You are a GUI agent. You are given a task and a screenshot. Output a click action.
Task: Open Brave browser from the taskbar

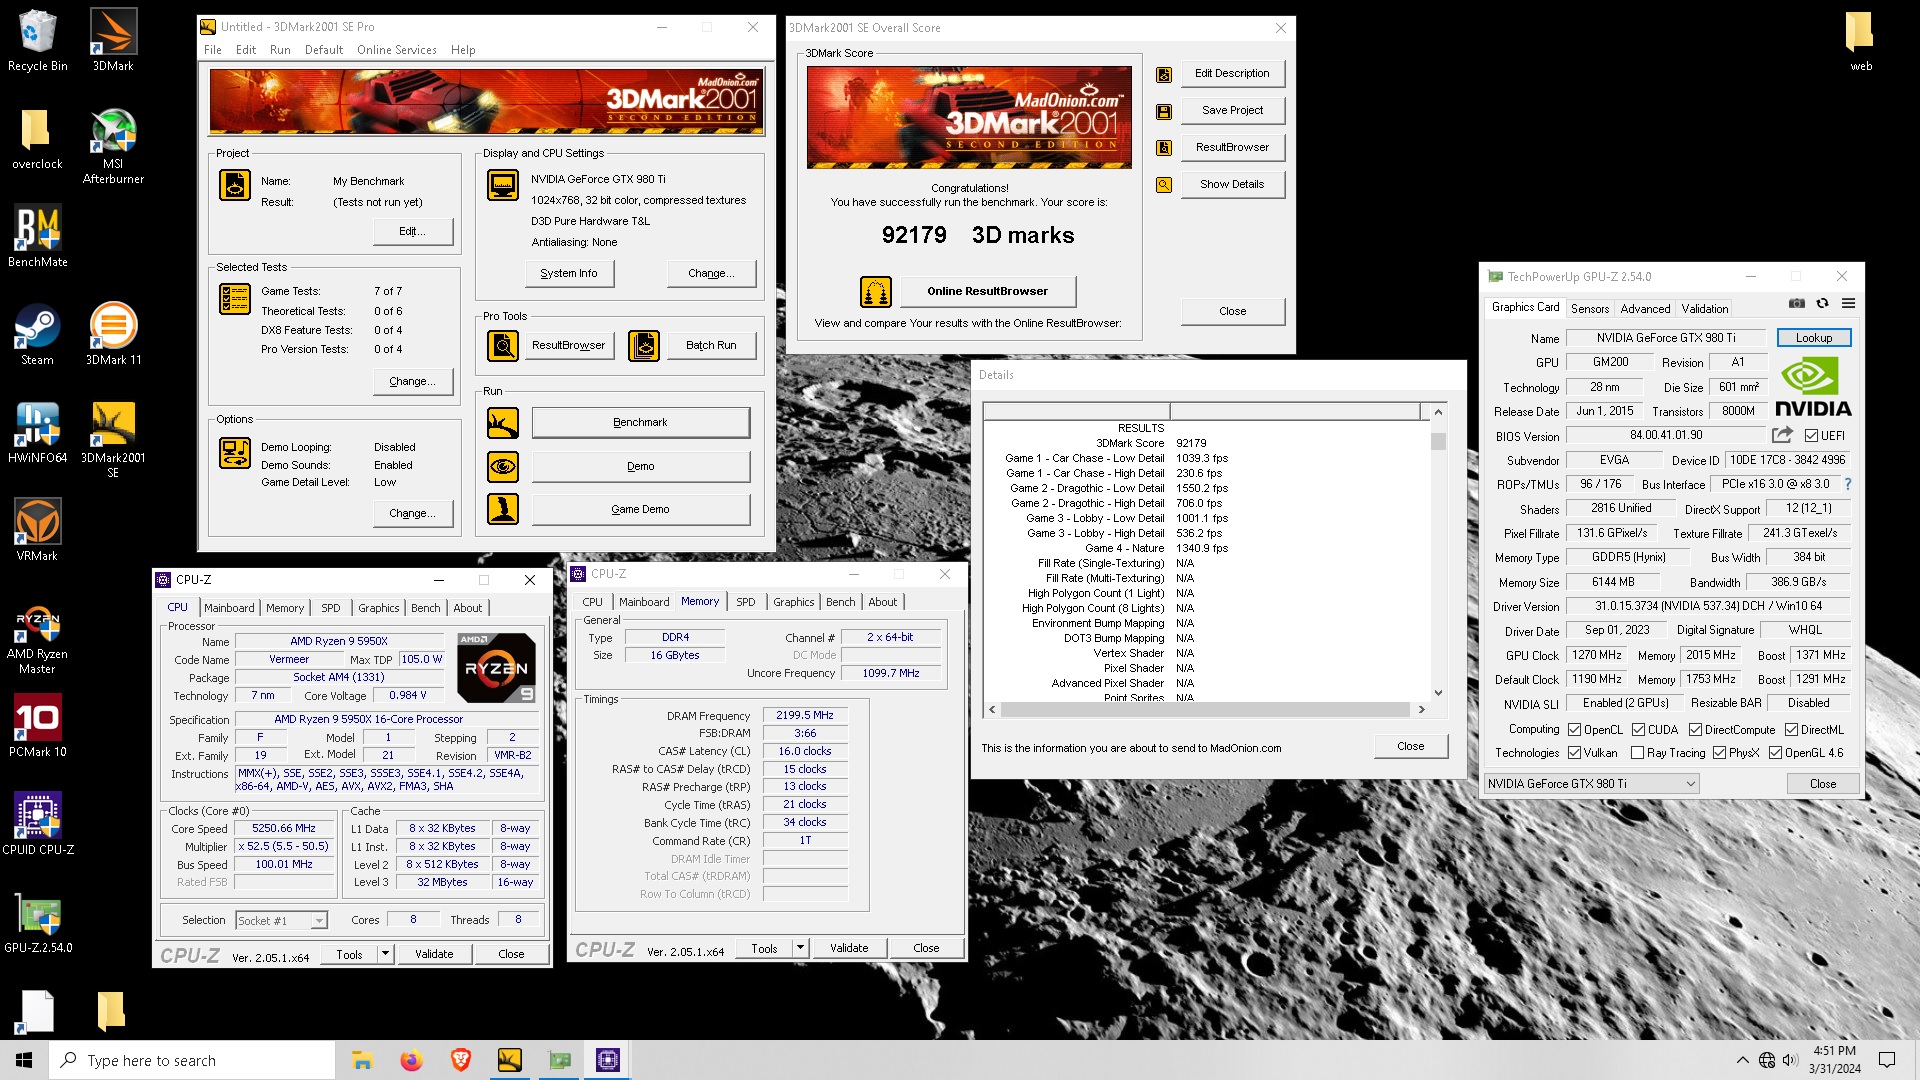tap(460, 1060)
